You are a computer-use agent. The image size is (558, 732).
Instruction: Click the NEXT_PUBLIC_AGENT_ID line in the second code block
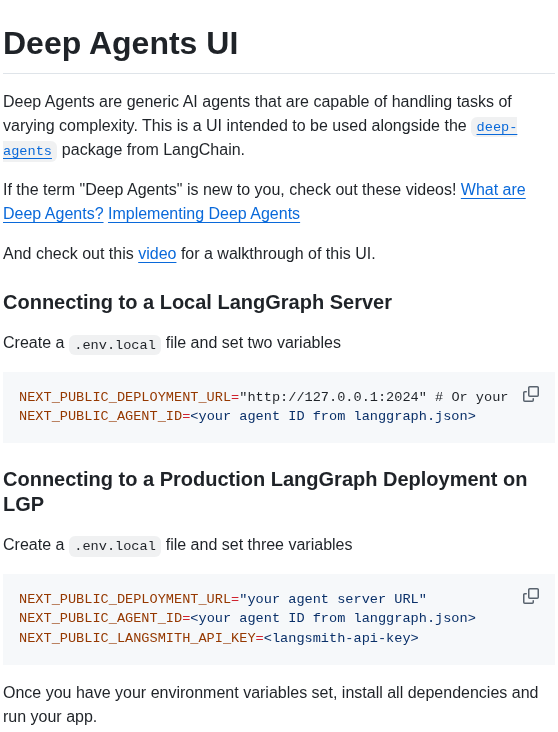click(x=247, y=618)
